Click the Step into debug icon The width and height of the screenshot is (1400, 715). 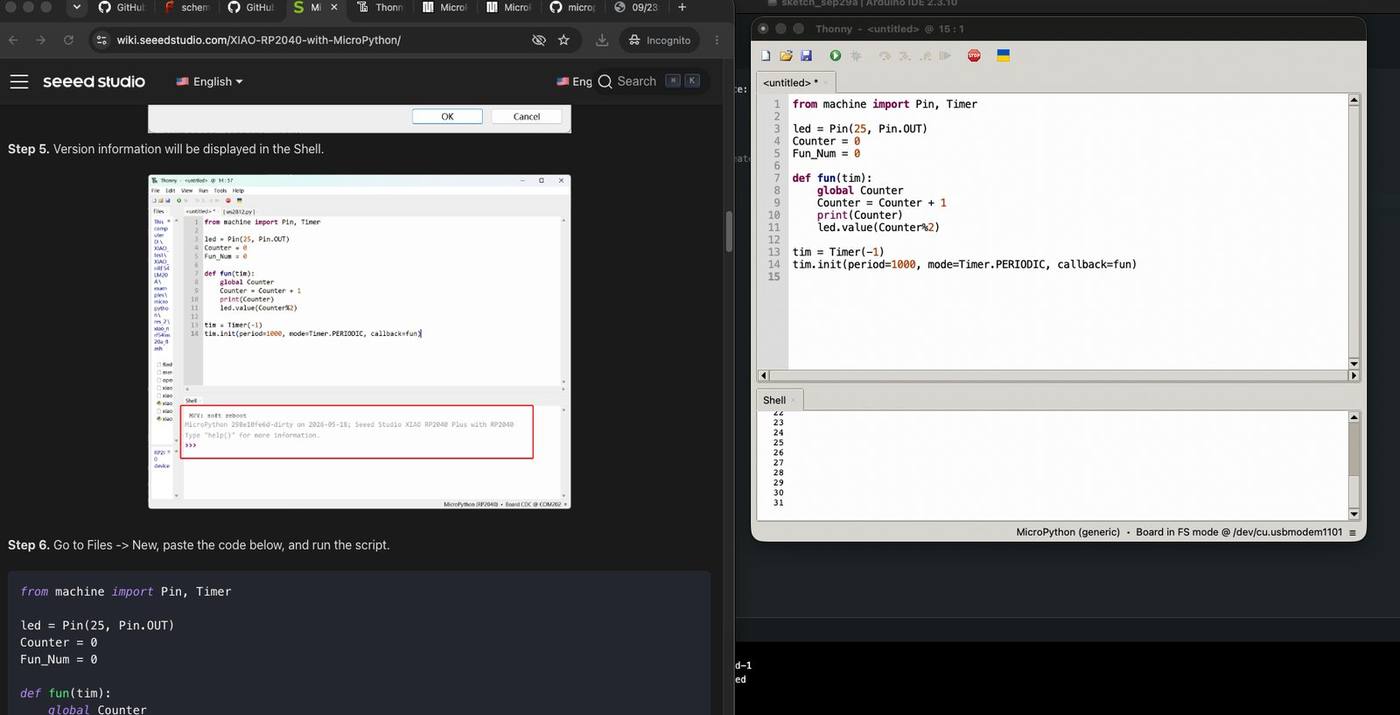(904, 56)
